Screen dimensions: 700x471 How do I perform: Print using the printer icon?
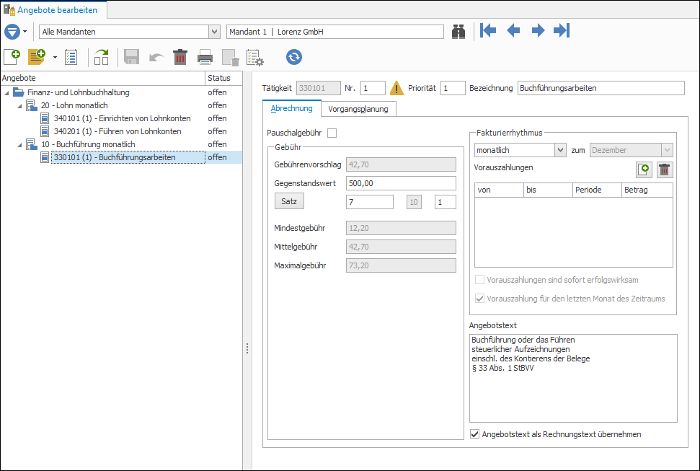(205, 57)
